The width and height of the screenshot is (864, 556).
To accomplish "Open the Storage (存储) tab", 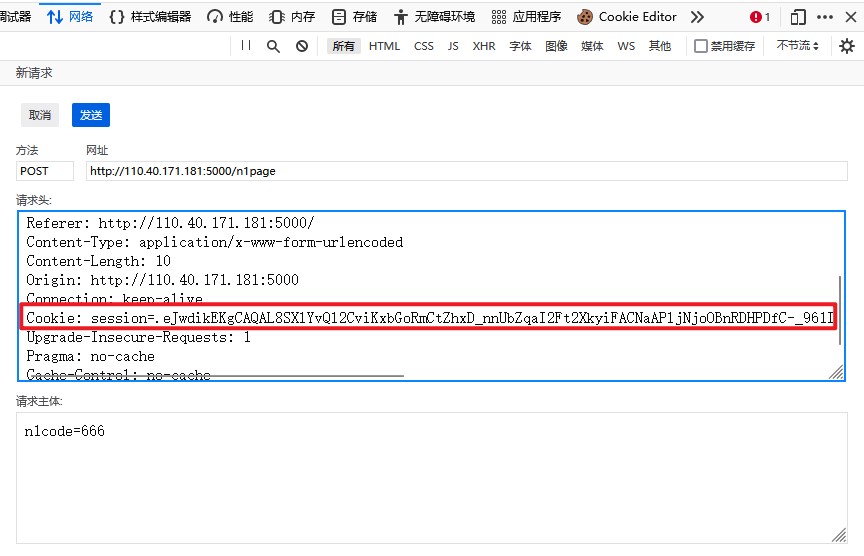I will [354, 17].
